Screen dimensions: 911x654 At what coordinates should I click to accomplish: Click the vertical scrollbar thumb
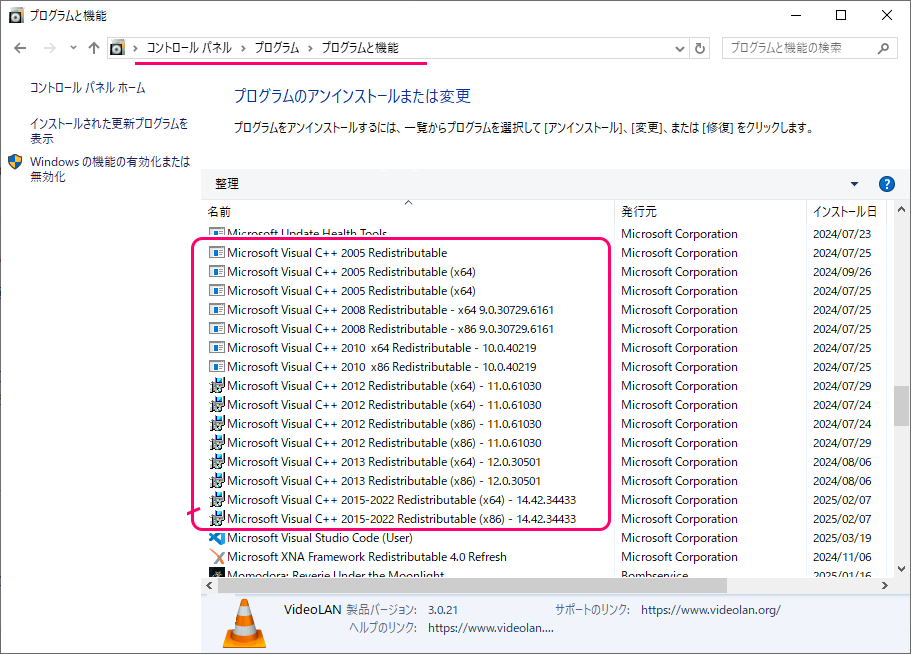pos(901,405)
